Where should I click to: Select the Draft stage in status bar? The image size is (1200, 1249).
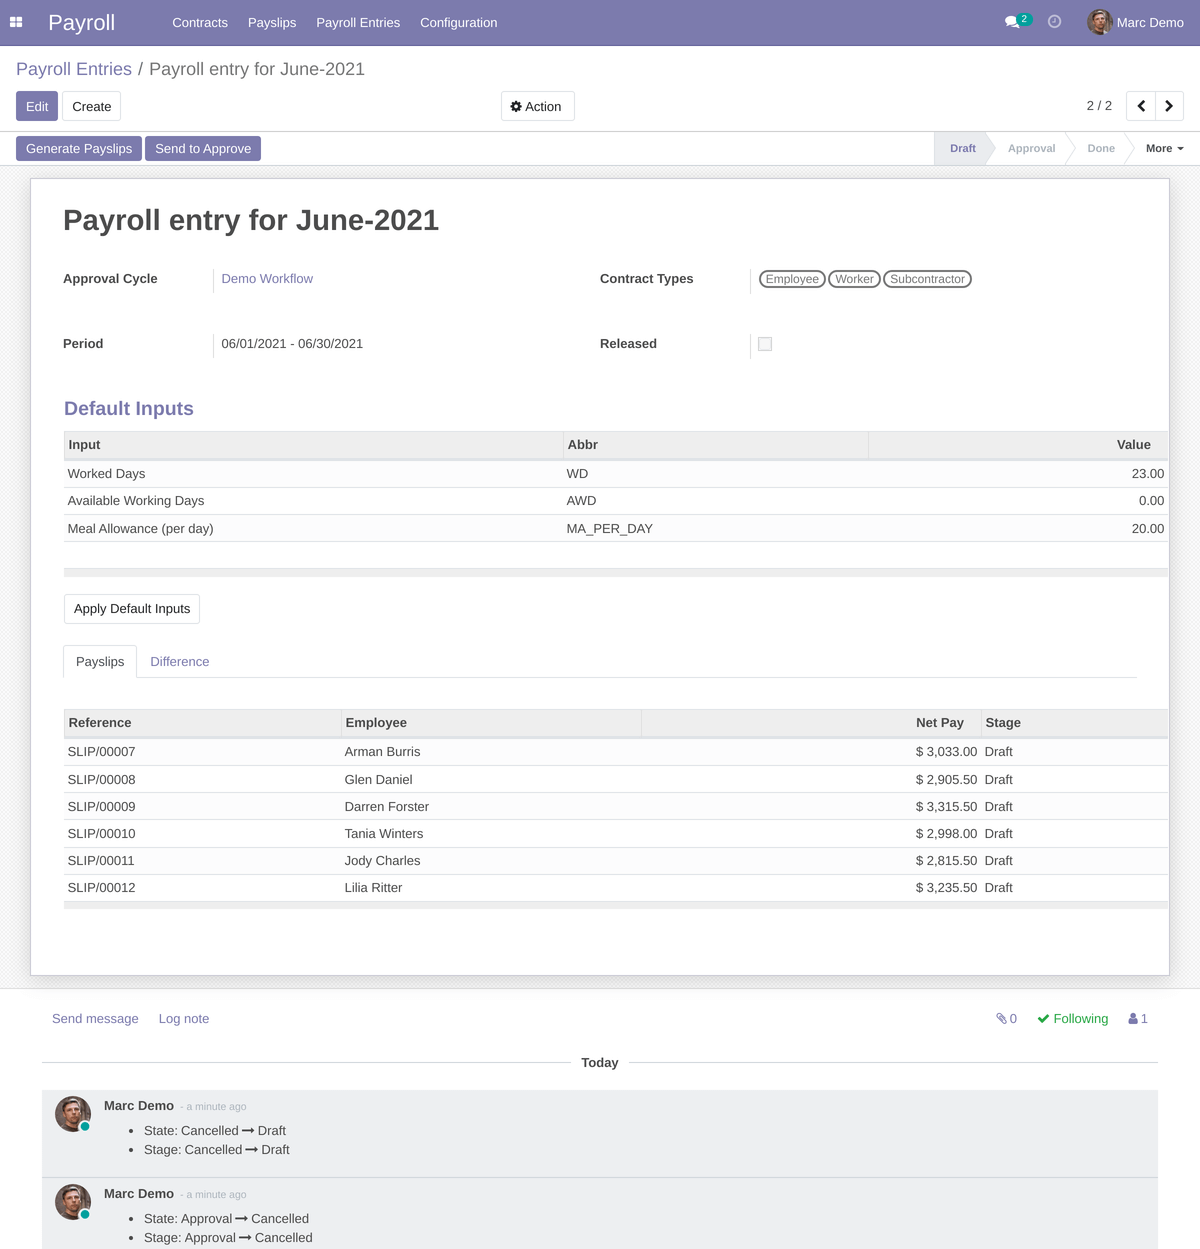click(961, 148)
